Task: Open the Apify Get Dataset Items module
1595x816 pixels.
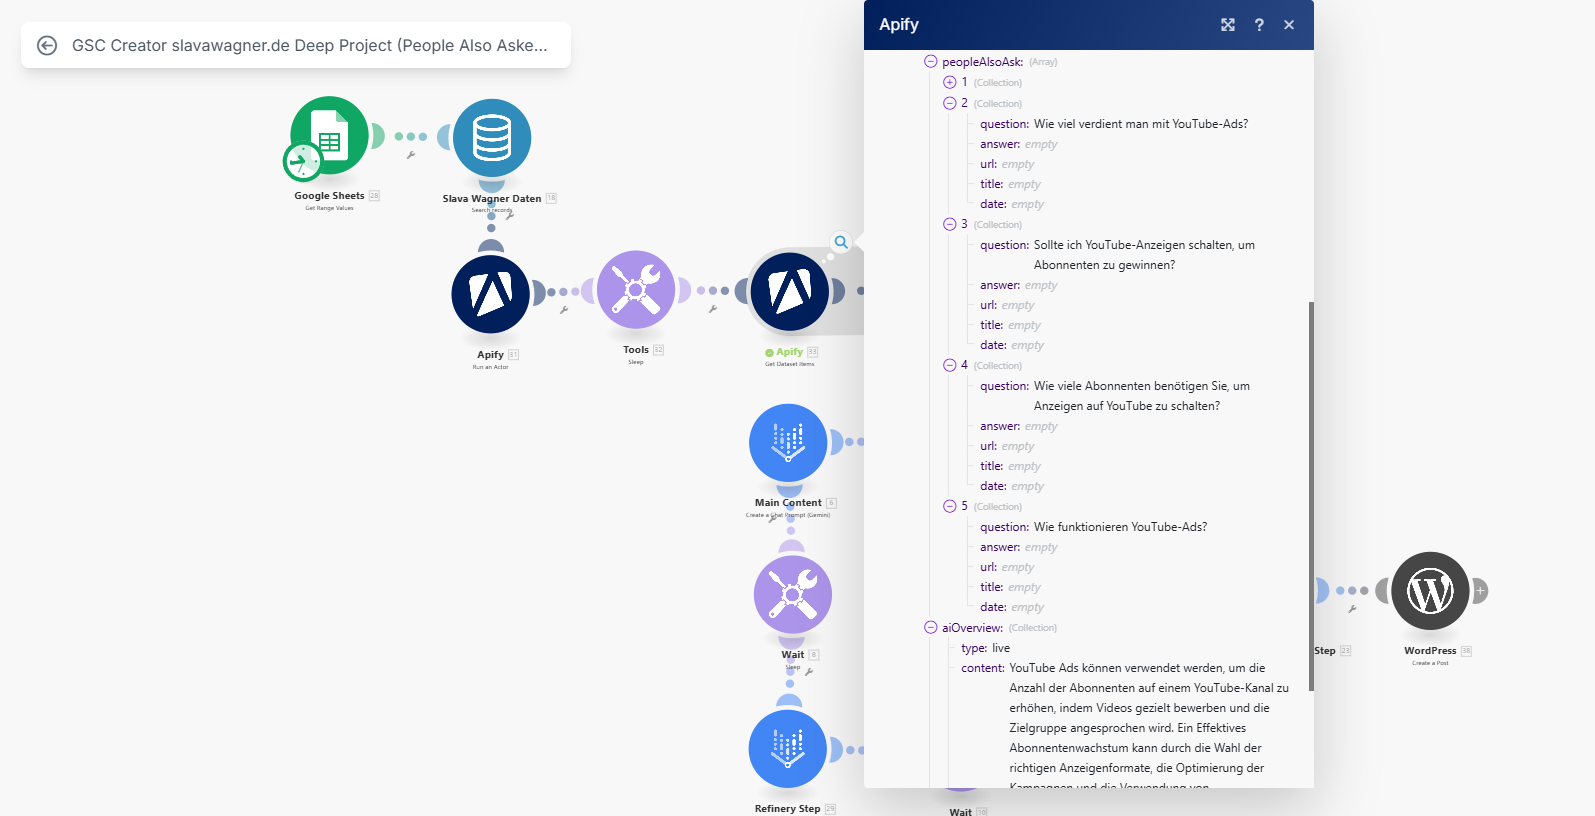Action: click(789, 292)
